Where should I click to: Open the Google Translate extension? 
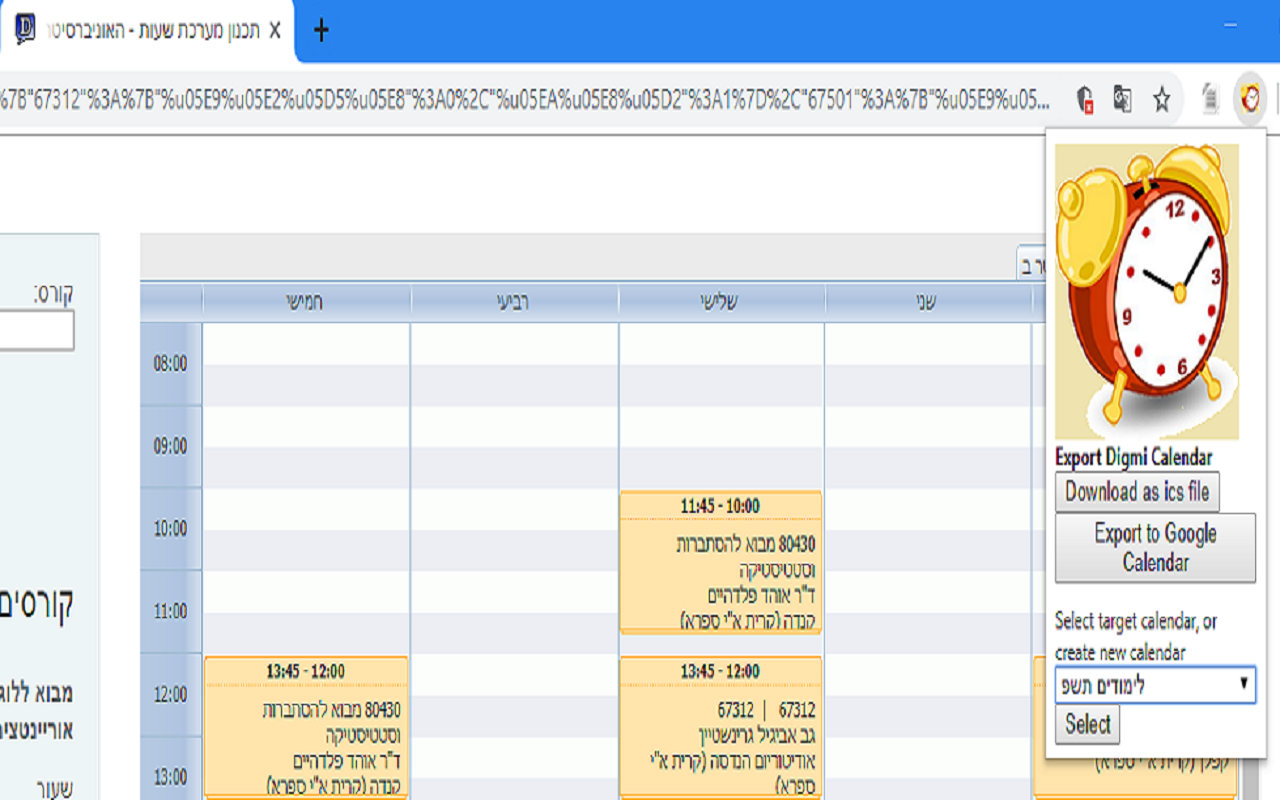[x=1124, y=99]
